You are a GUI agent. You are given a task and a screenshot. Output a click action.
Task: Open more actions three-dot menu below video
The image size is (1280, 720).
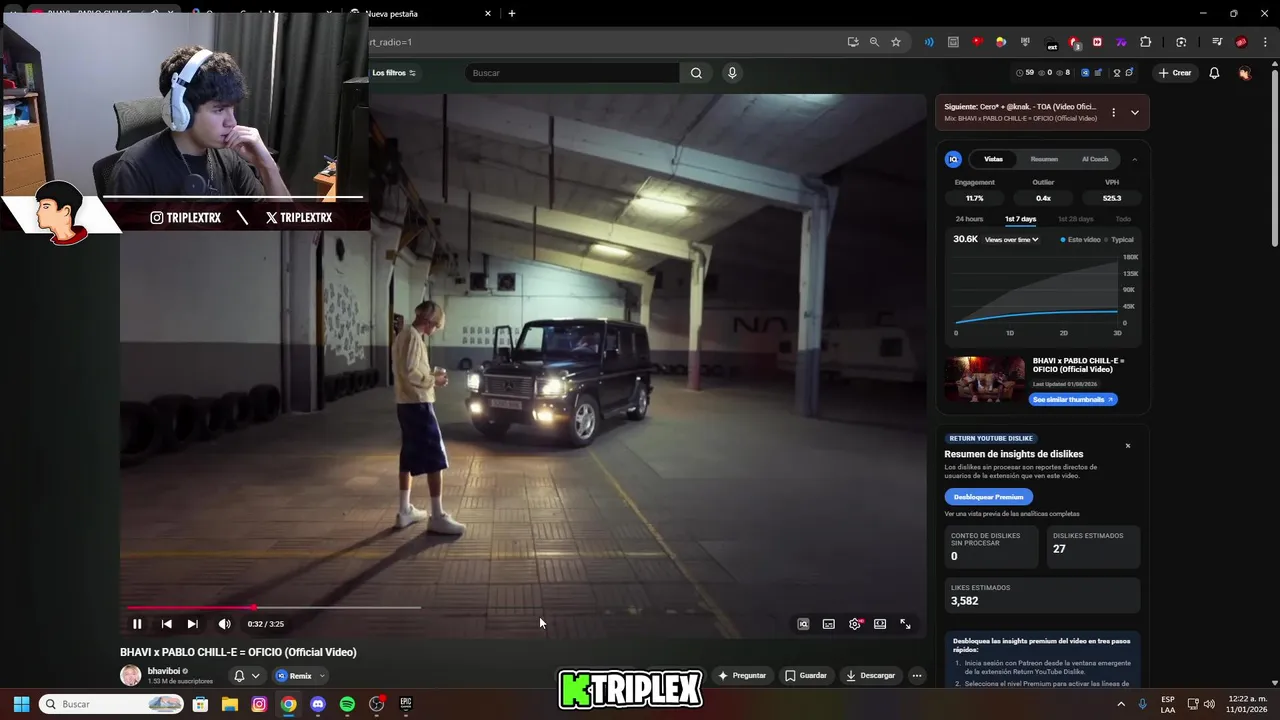click(917, 676)
